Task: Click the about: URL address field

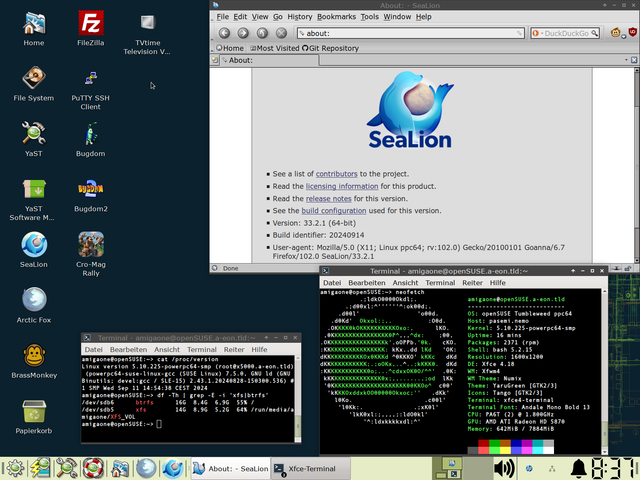Action: coord(411,33)
